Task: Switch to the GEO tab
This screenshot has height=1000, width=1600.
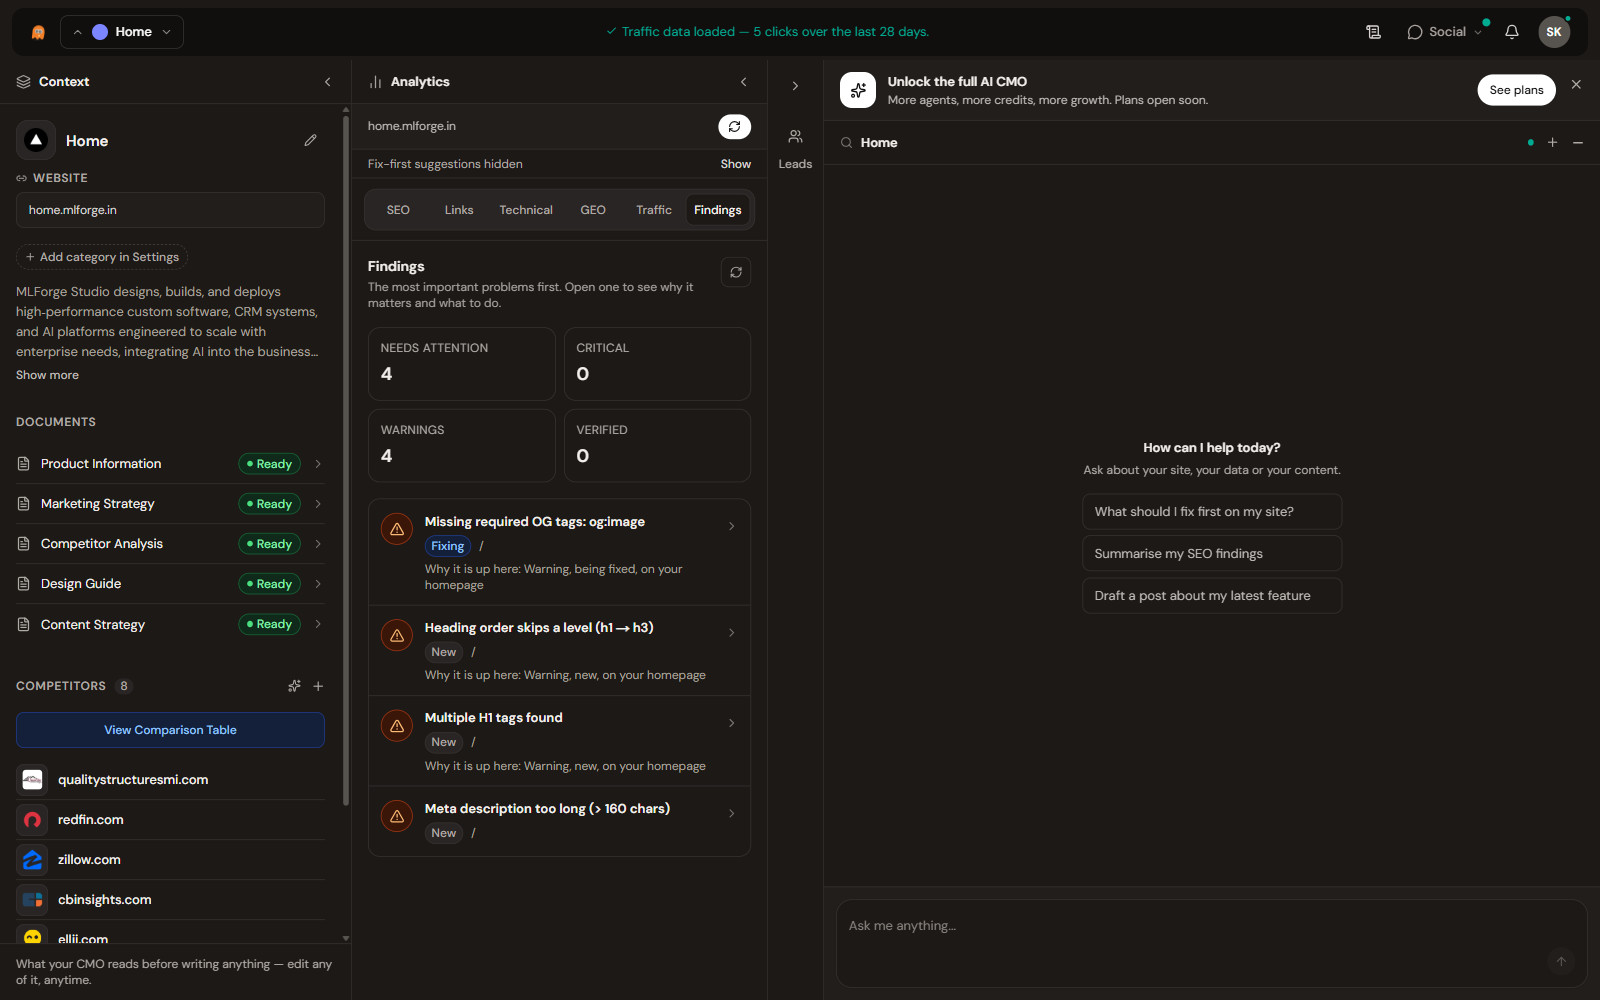Action: (593, 210)
